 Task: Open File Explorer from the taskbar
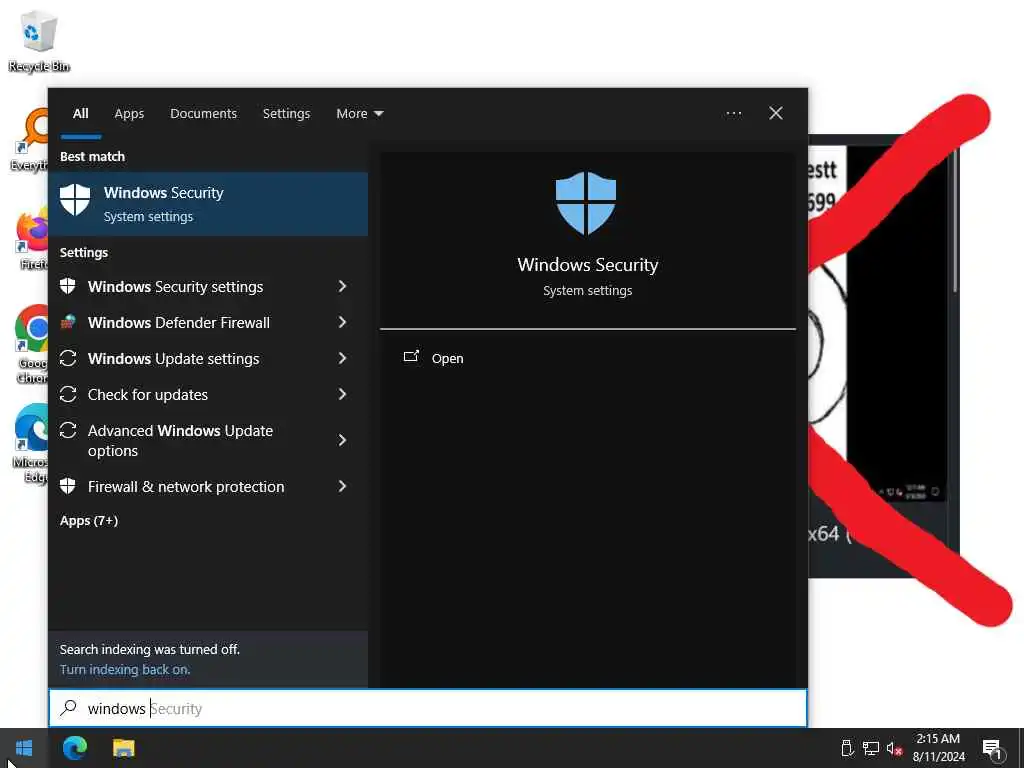123,748
